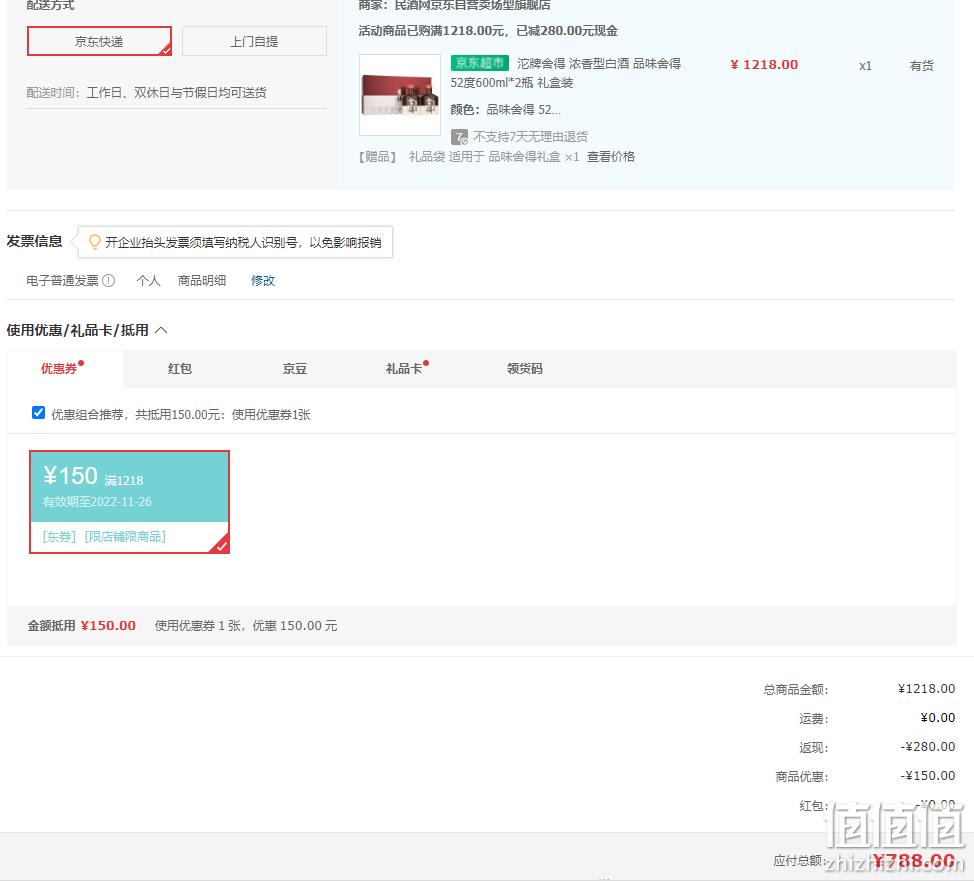Switch to the 红包 tab
974x881 pixels.
pyautogui.click(x=180, y=368)
